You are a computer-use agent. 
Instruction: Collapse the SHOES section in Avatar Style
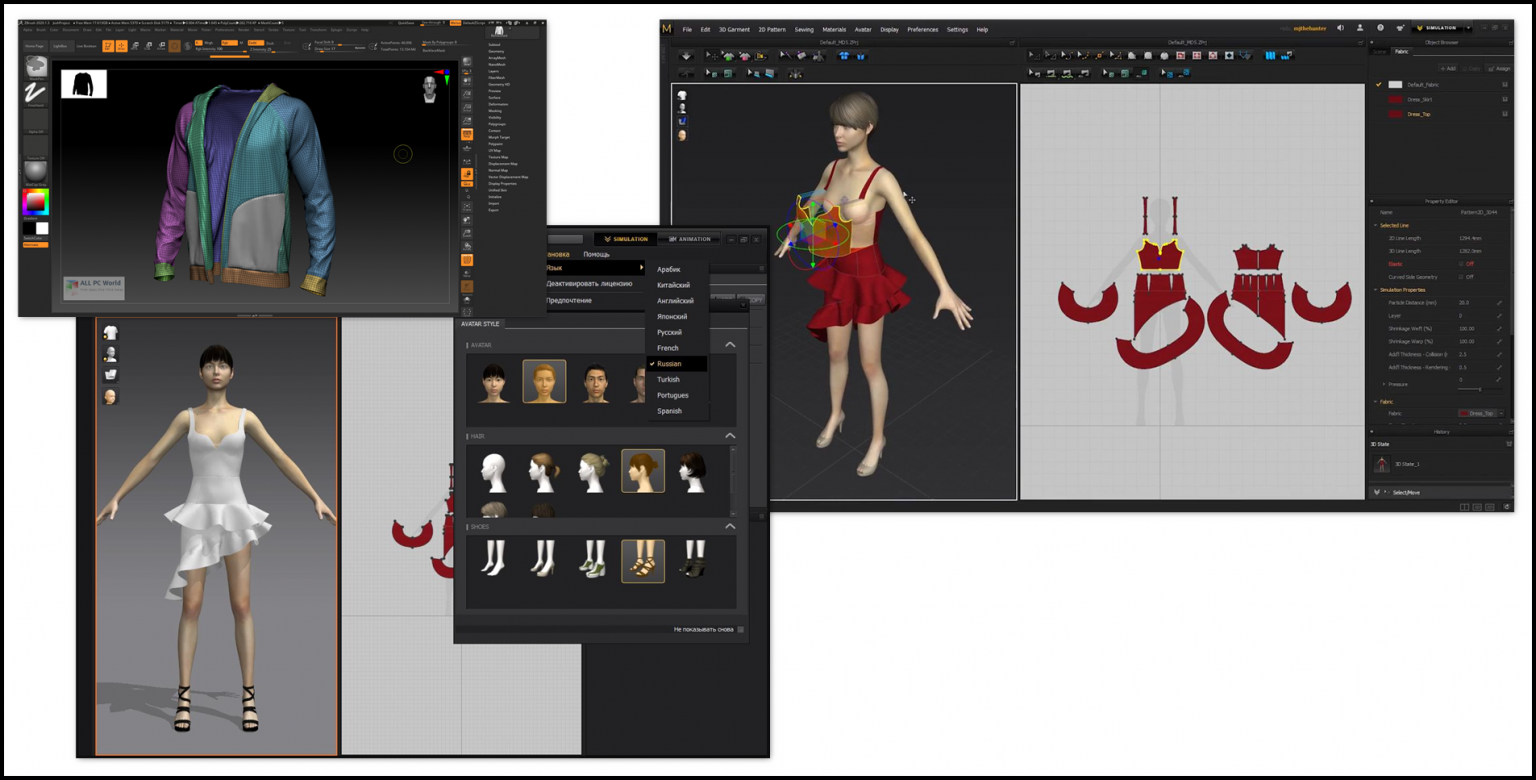pos(730,526)
